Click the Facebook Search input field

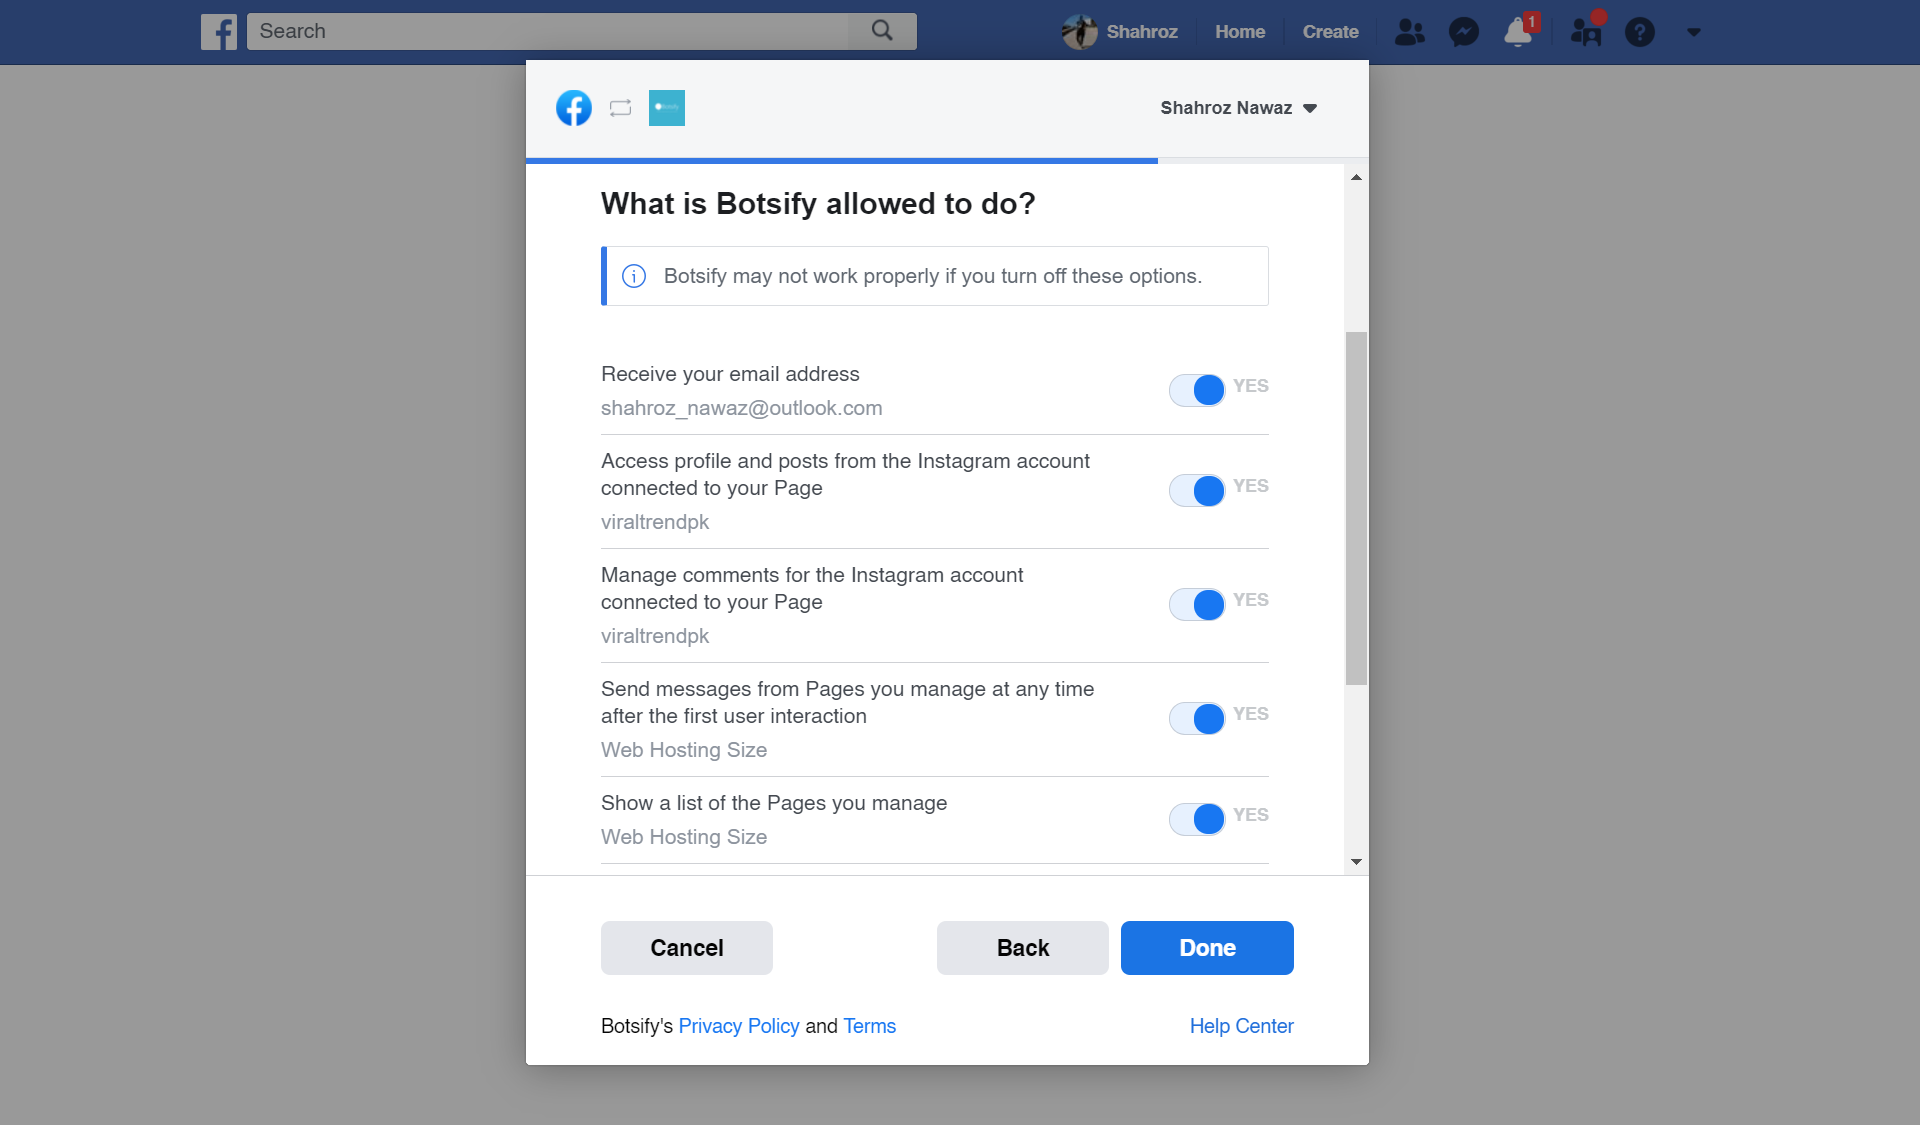548,31
